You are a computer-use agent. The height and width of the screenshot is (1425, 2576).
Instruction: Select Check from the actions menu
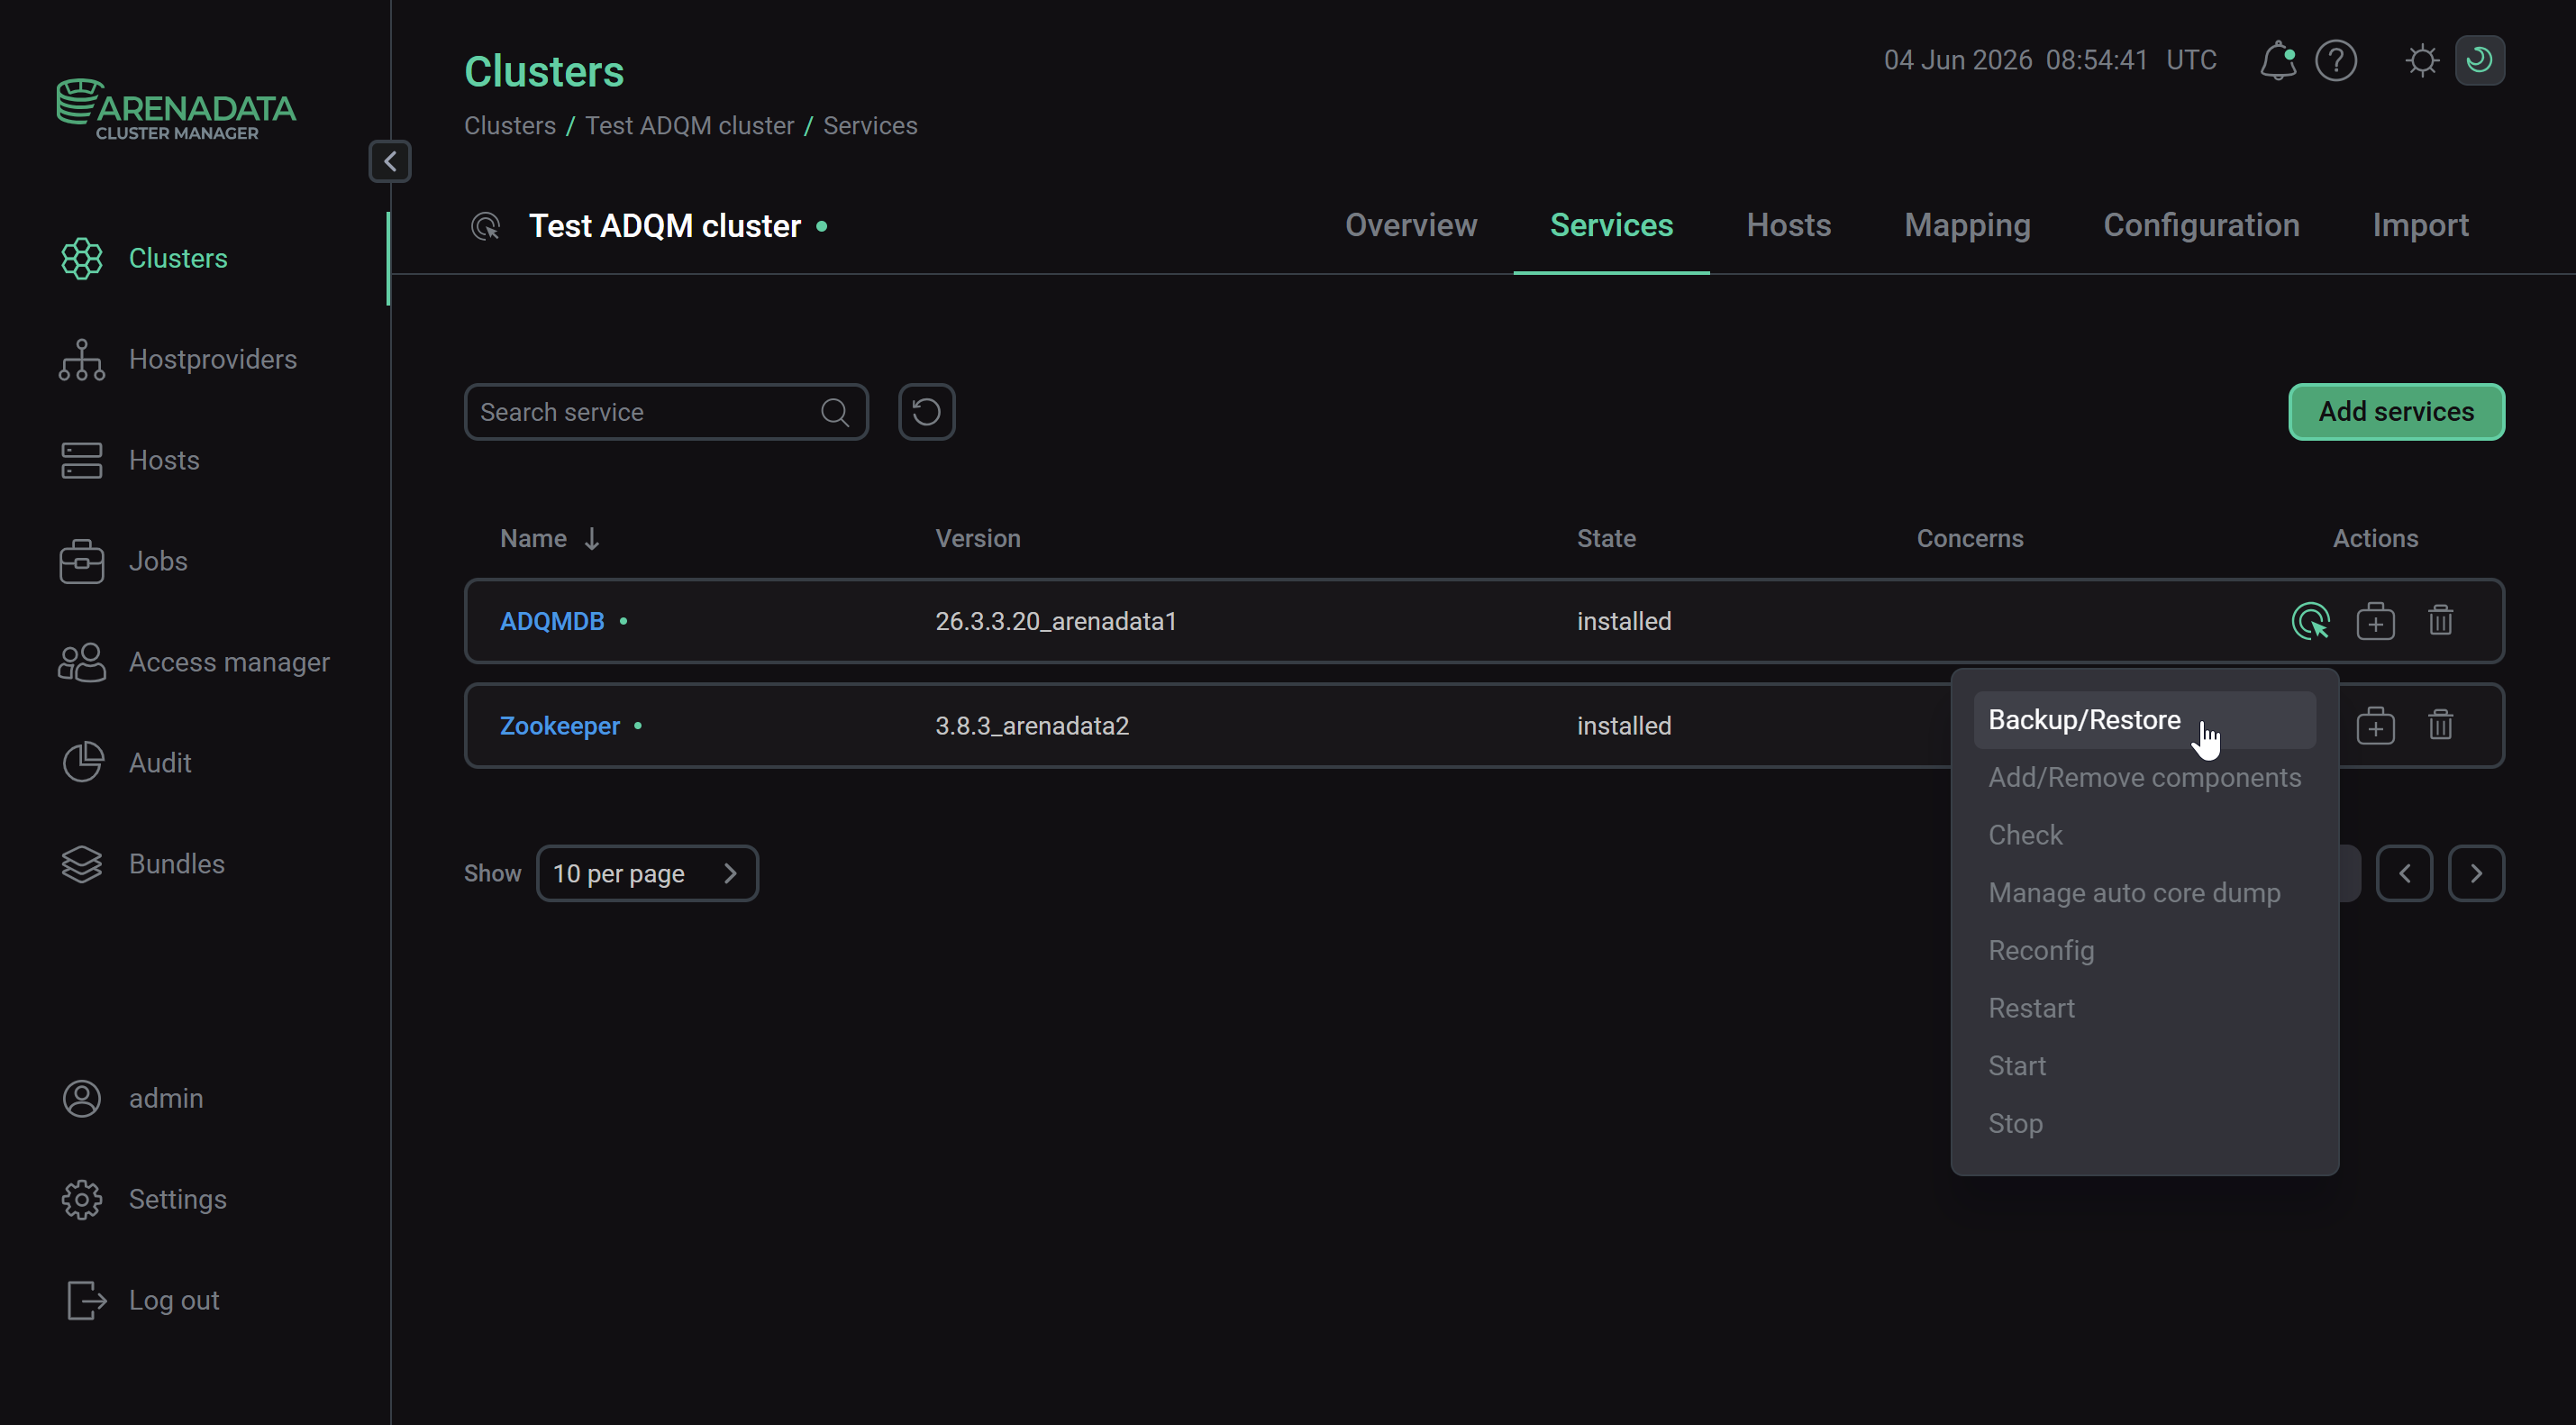(x=2144, y=835)
